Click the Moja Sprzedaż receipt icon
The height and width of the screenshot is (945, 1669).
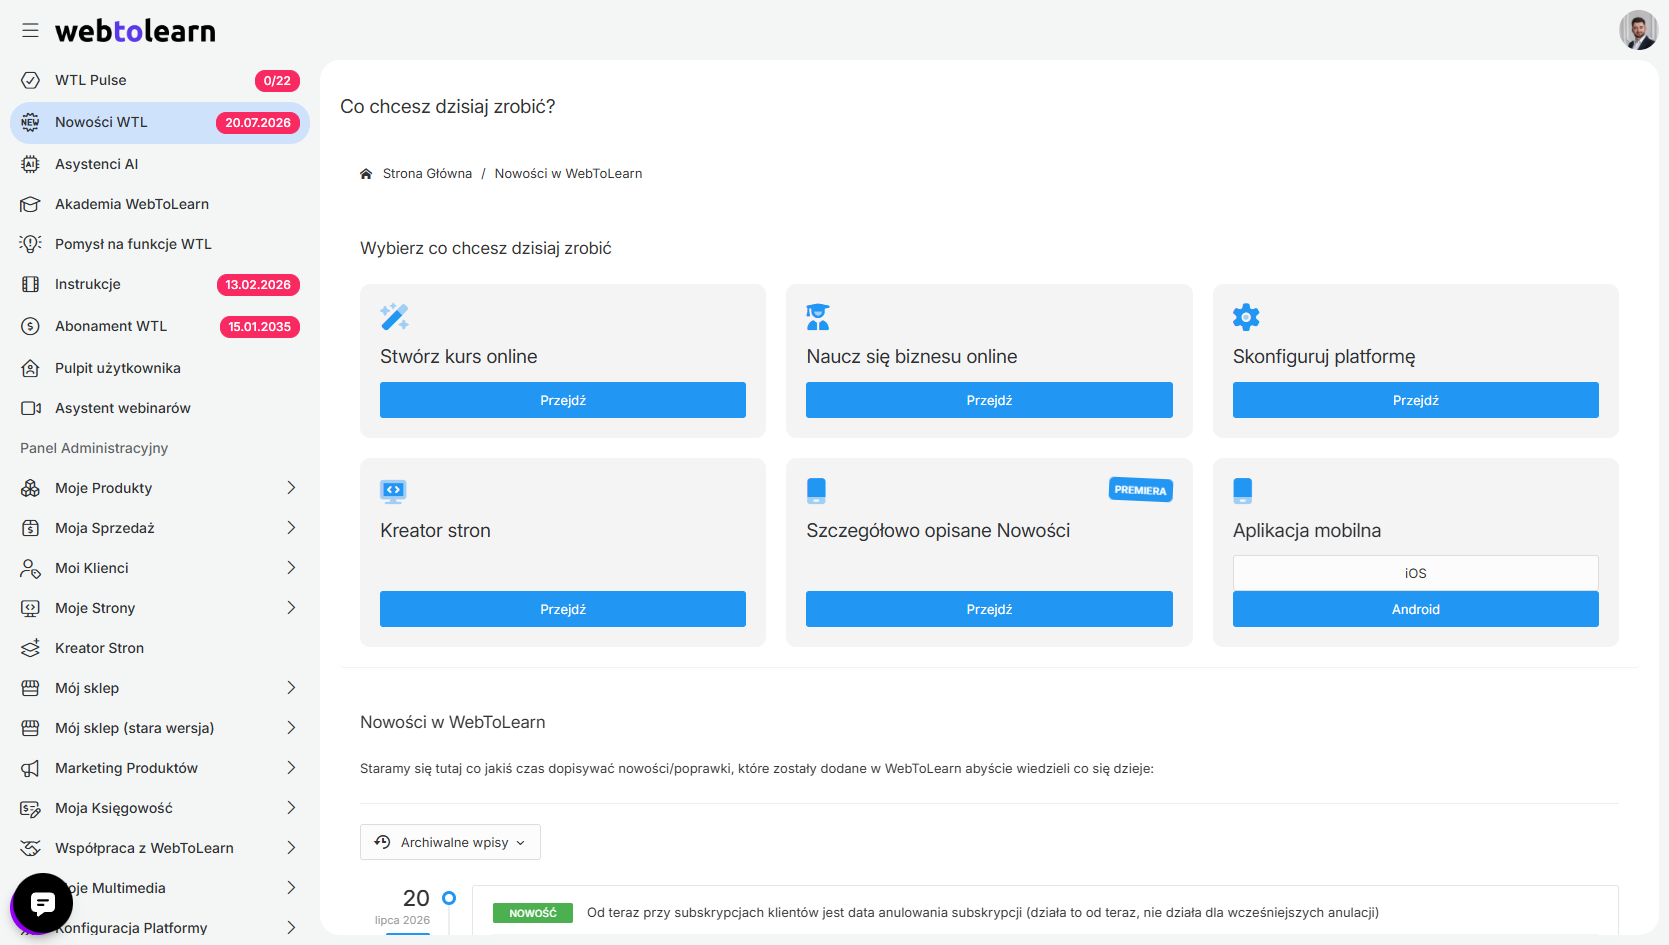coord(30,528)
